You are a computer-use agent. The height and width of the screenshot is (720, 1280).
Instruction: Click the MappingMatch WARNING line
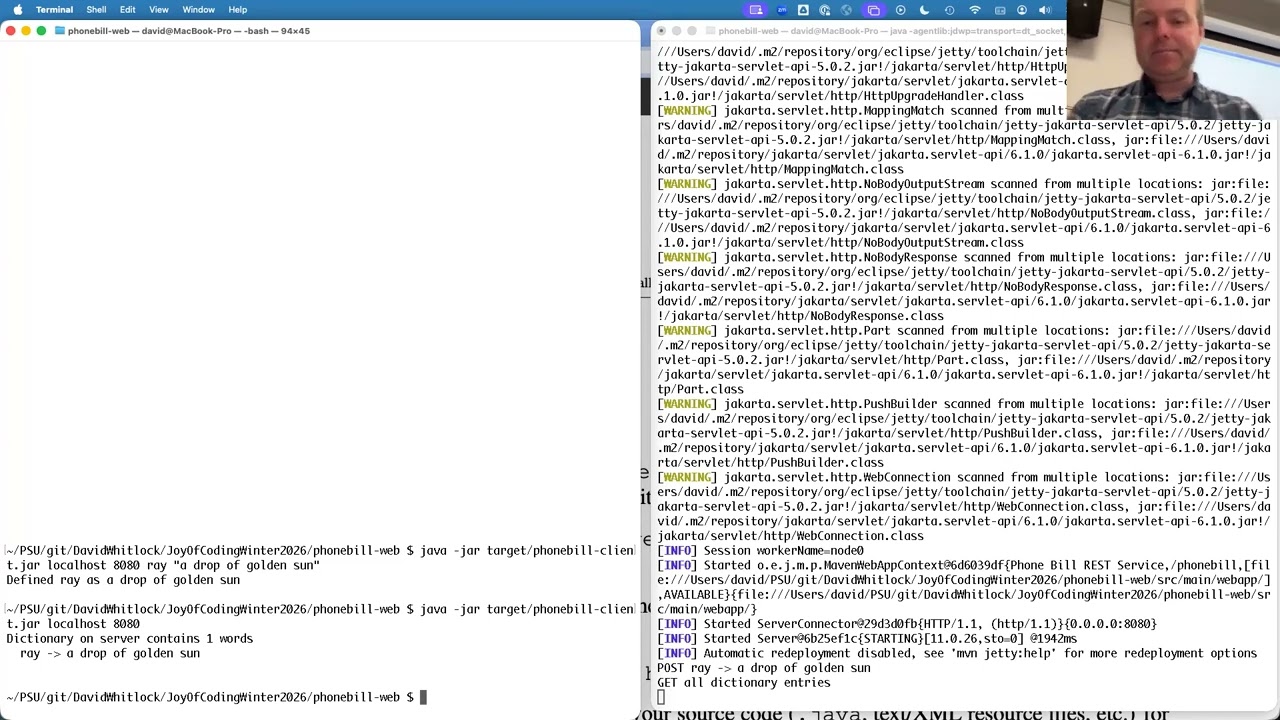pos(964,140)
